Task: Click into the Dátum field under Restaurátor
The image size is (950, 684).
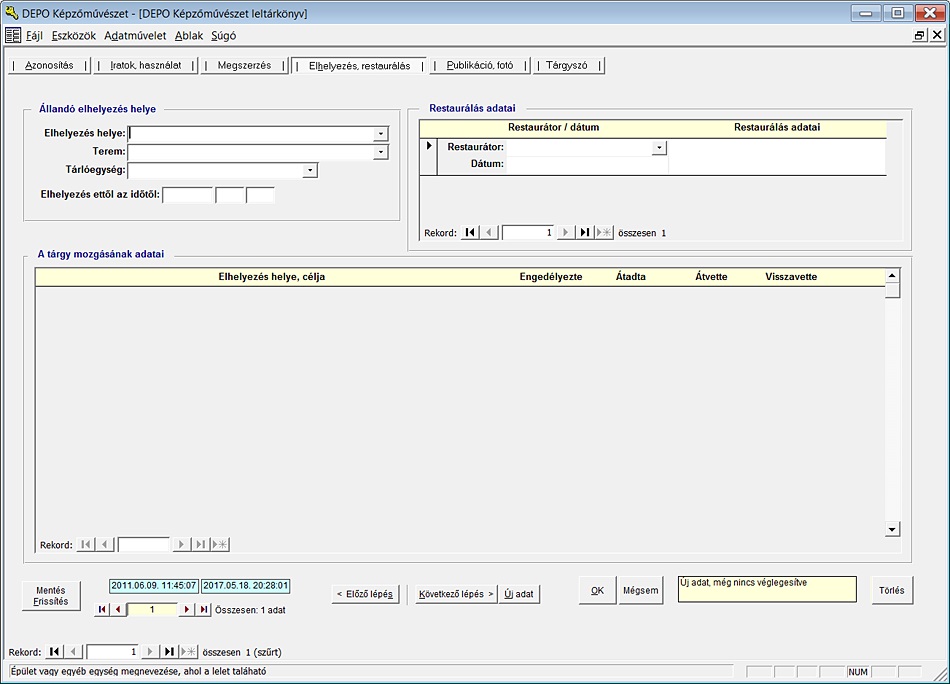Action: click(x=586, y=165)
